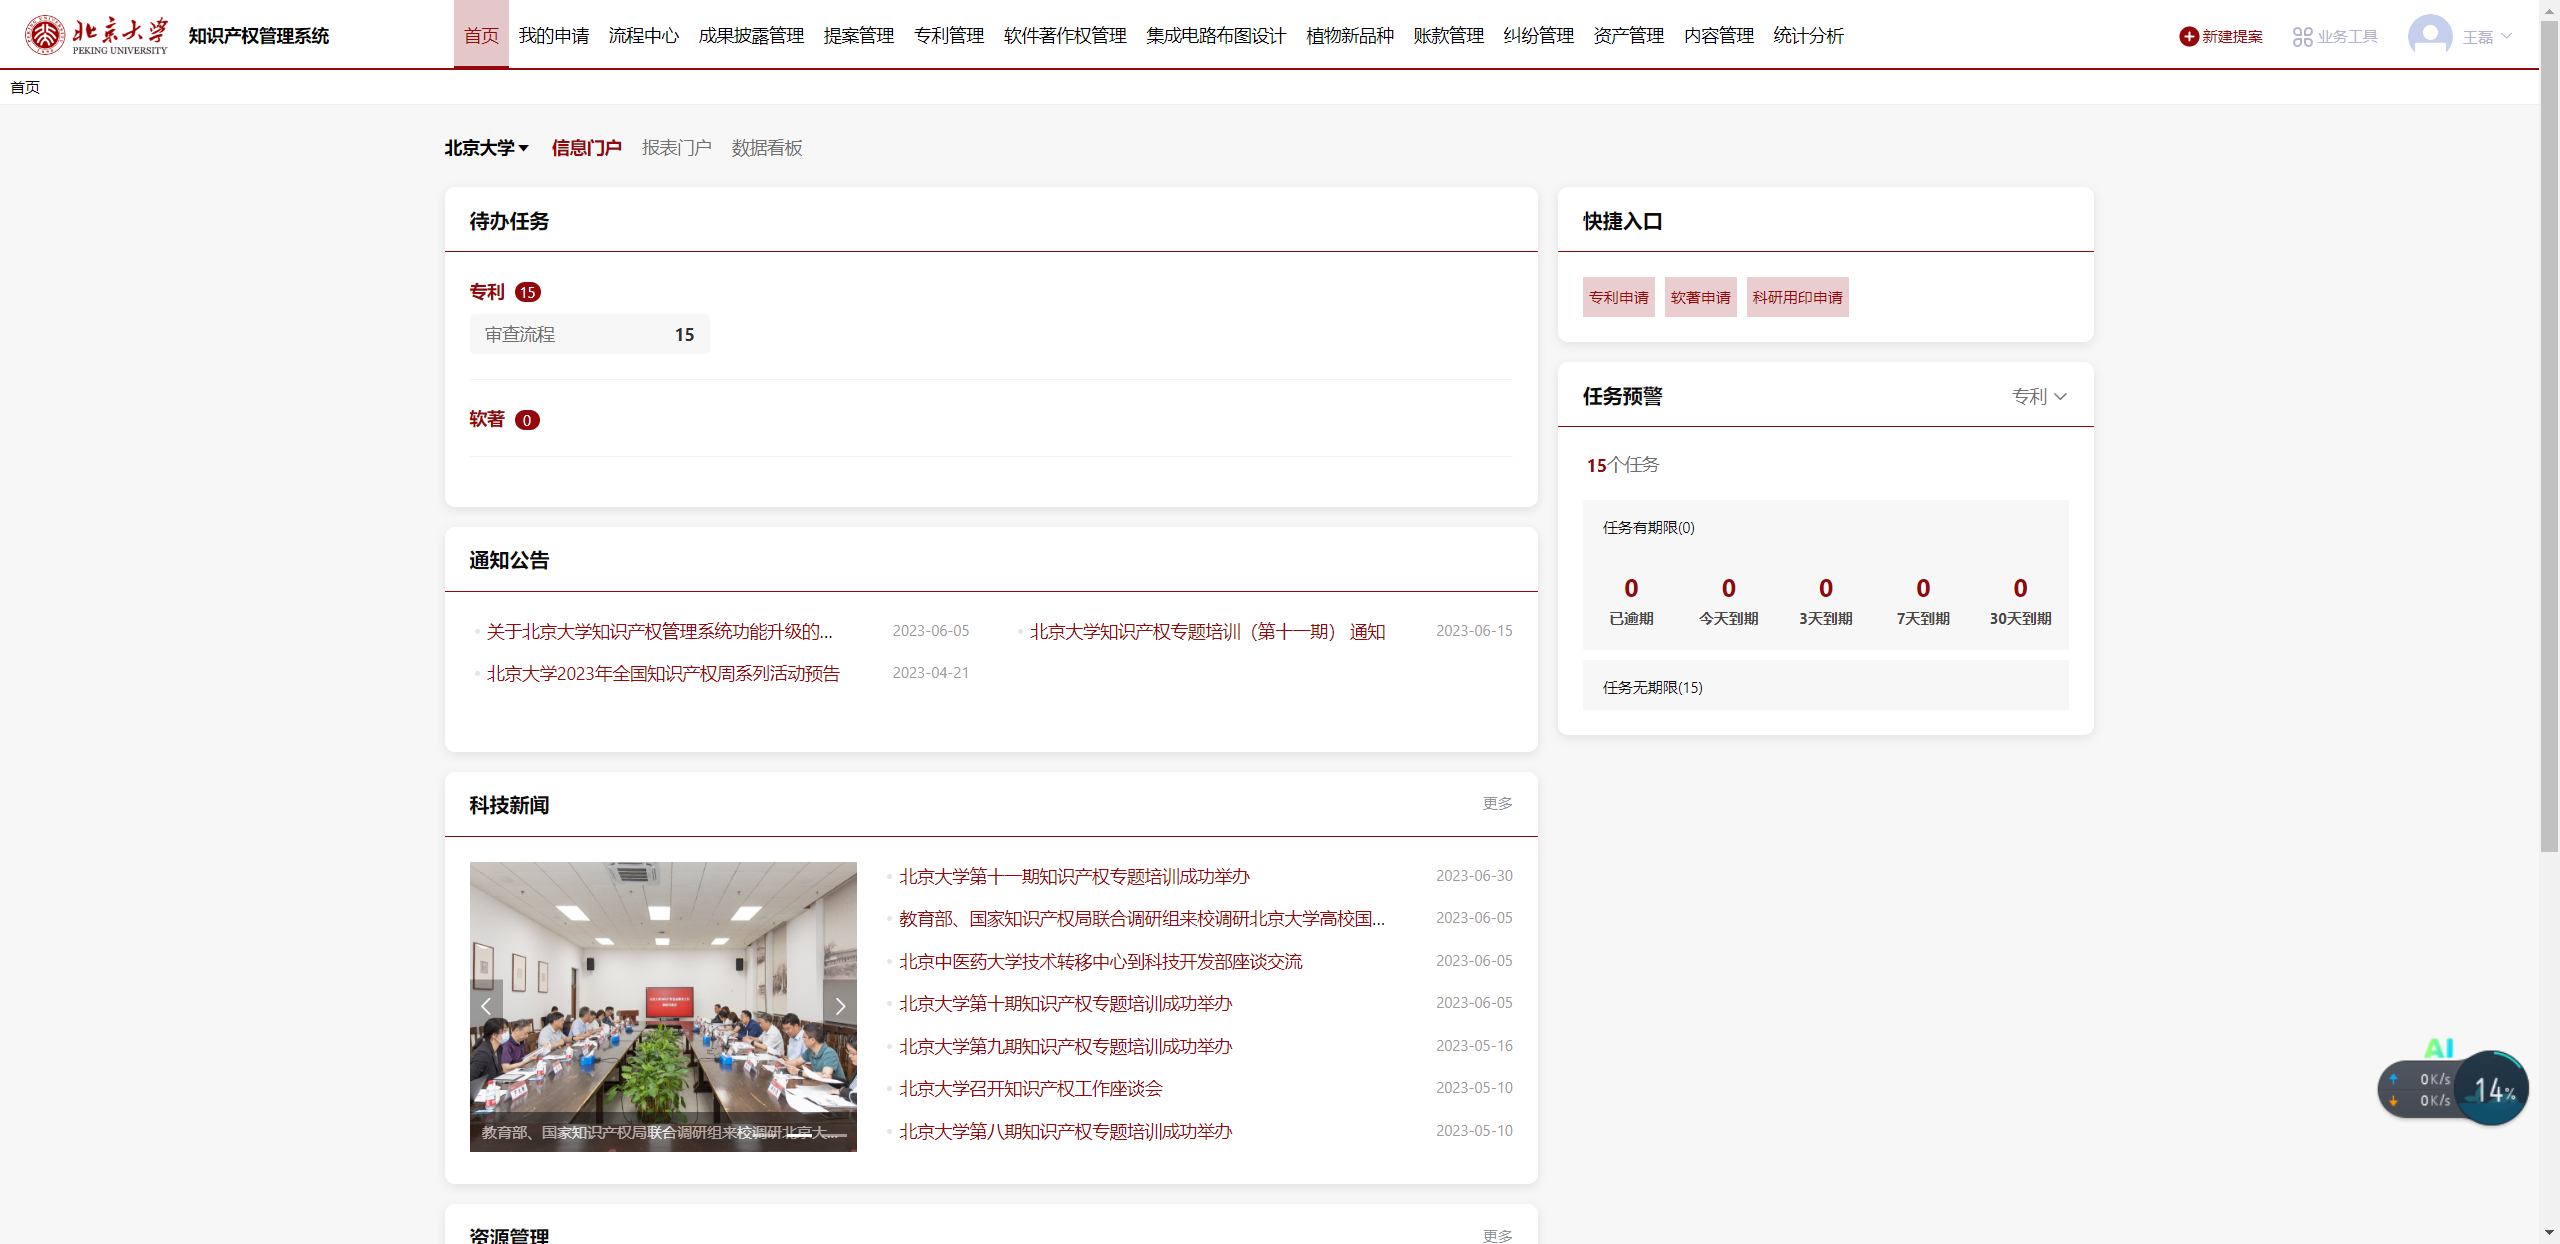Click the 14% performance widget circle
Image resolution: width=2560 pixels, height=1244 pixels.
(x=2493, y=1090)
